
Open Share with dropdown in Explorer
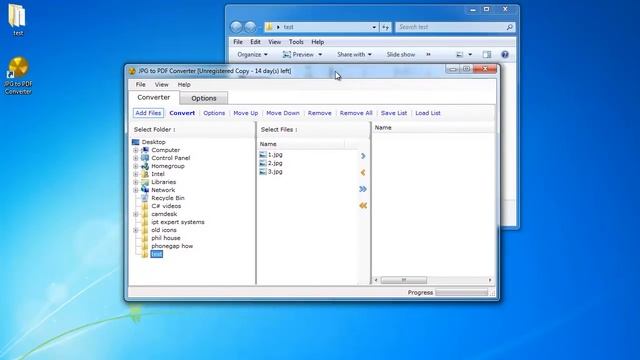[354, 54]
